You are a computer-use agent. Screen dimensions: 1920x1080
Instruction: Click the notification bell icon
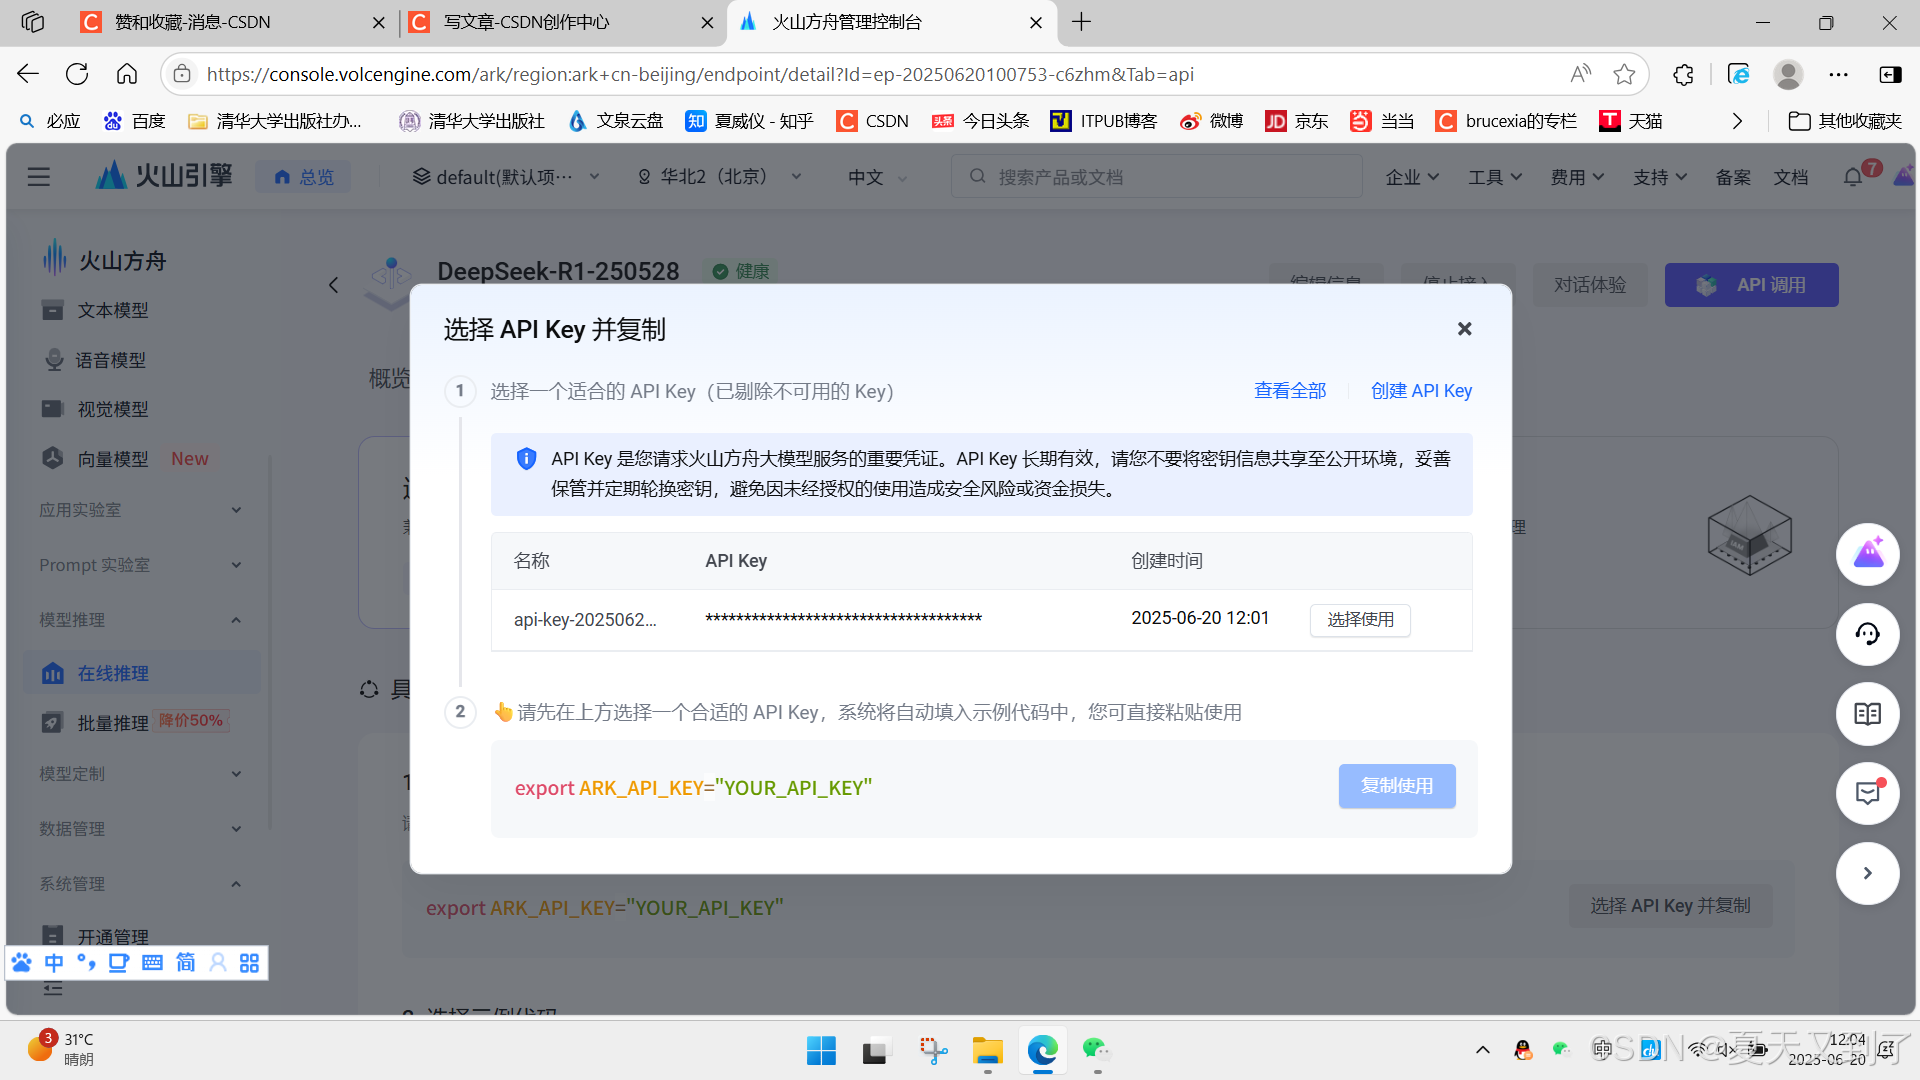[1852, 177]
